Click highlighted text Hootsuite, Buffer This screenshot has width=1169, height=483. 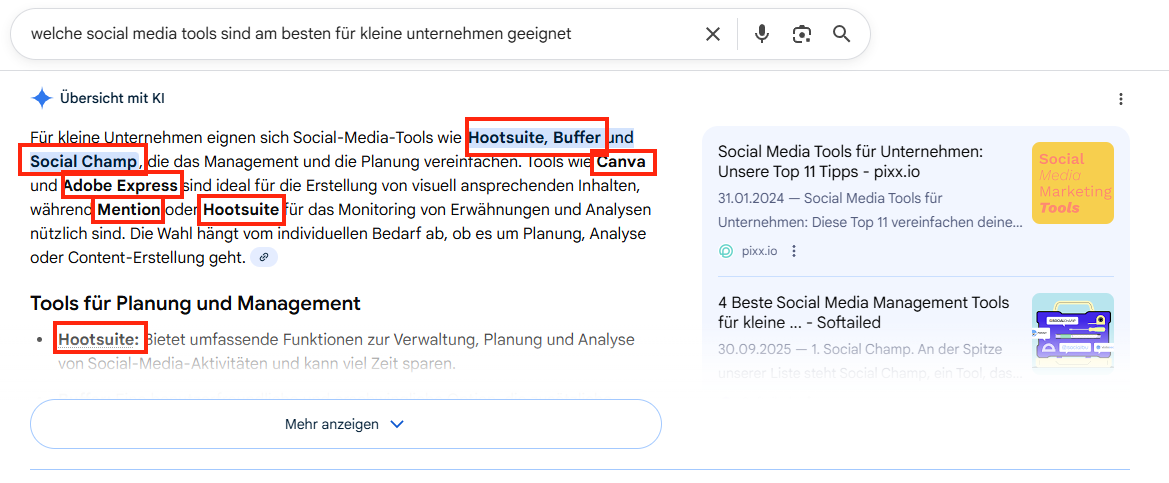(535, 138)
